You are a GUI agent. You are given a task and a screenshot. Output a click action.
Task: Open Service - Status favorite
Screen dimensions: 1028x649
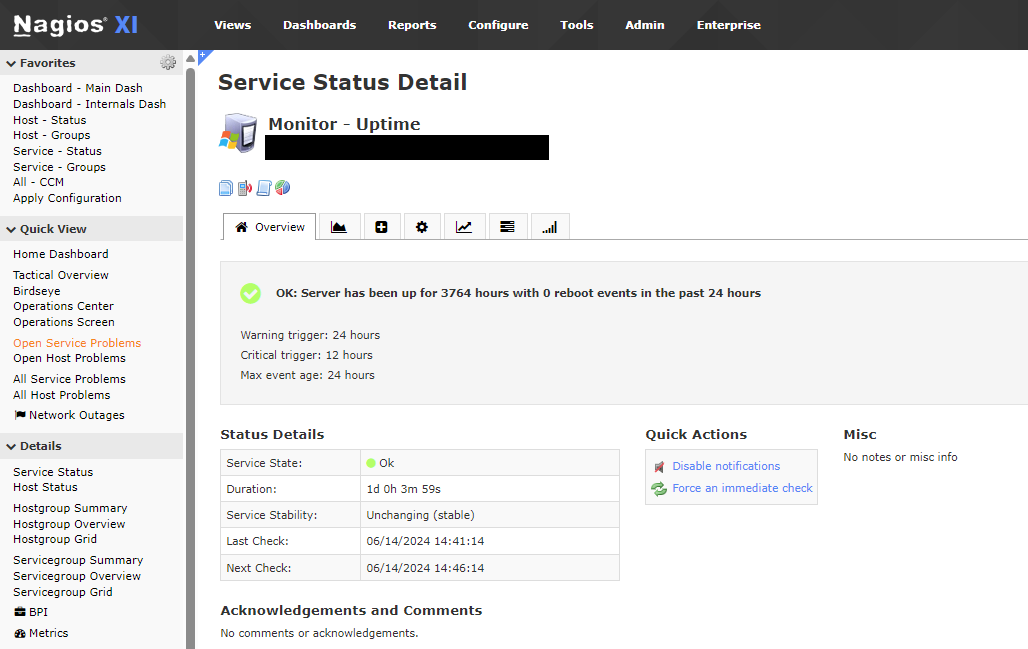[x=57, y=151]
